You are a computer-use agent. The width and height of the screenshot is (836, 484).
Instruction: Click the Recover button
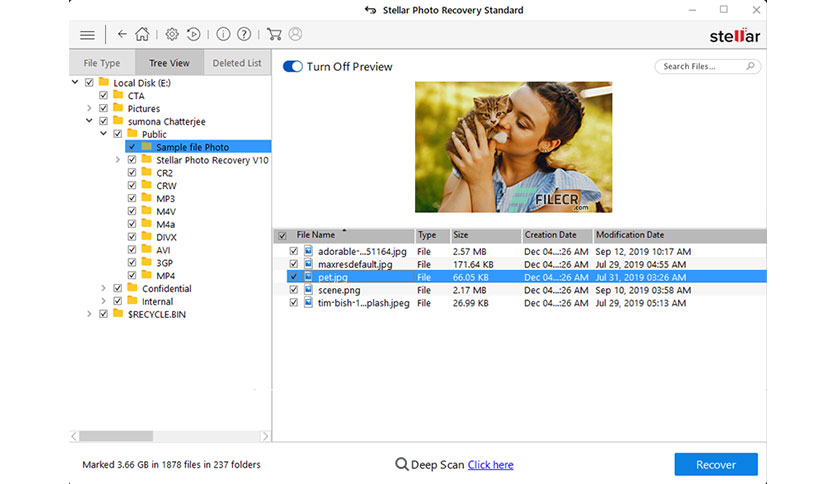tap(716, 464)
